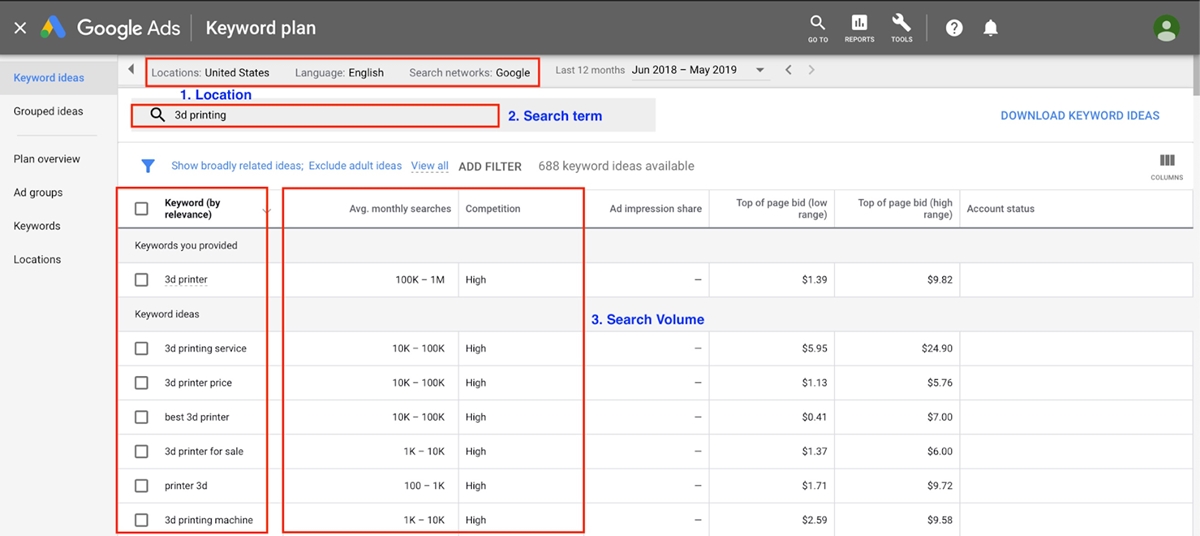Click Show broadly related ideas filter
The image size is (1200, 536).
(237, 166)
